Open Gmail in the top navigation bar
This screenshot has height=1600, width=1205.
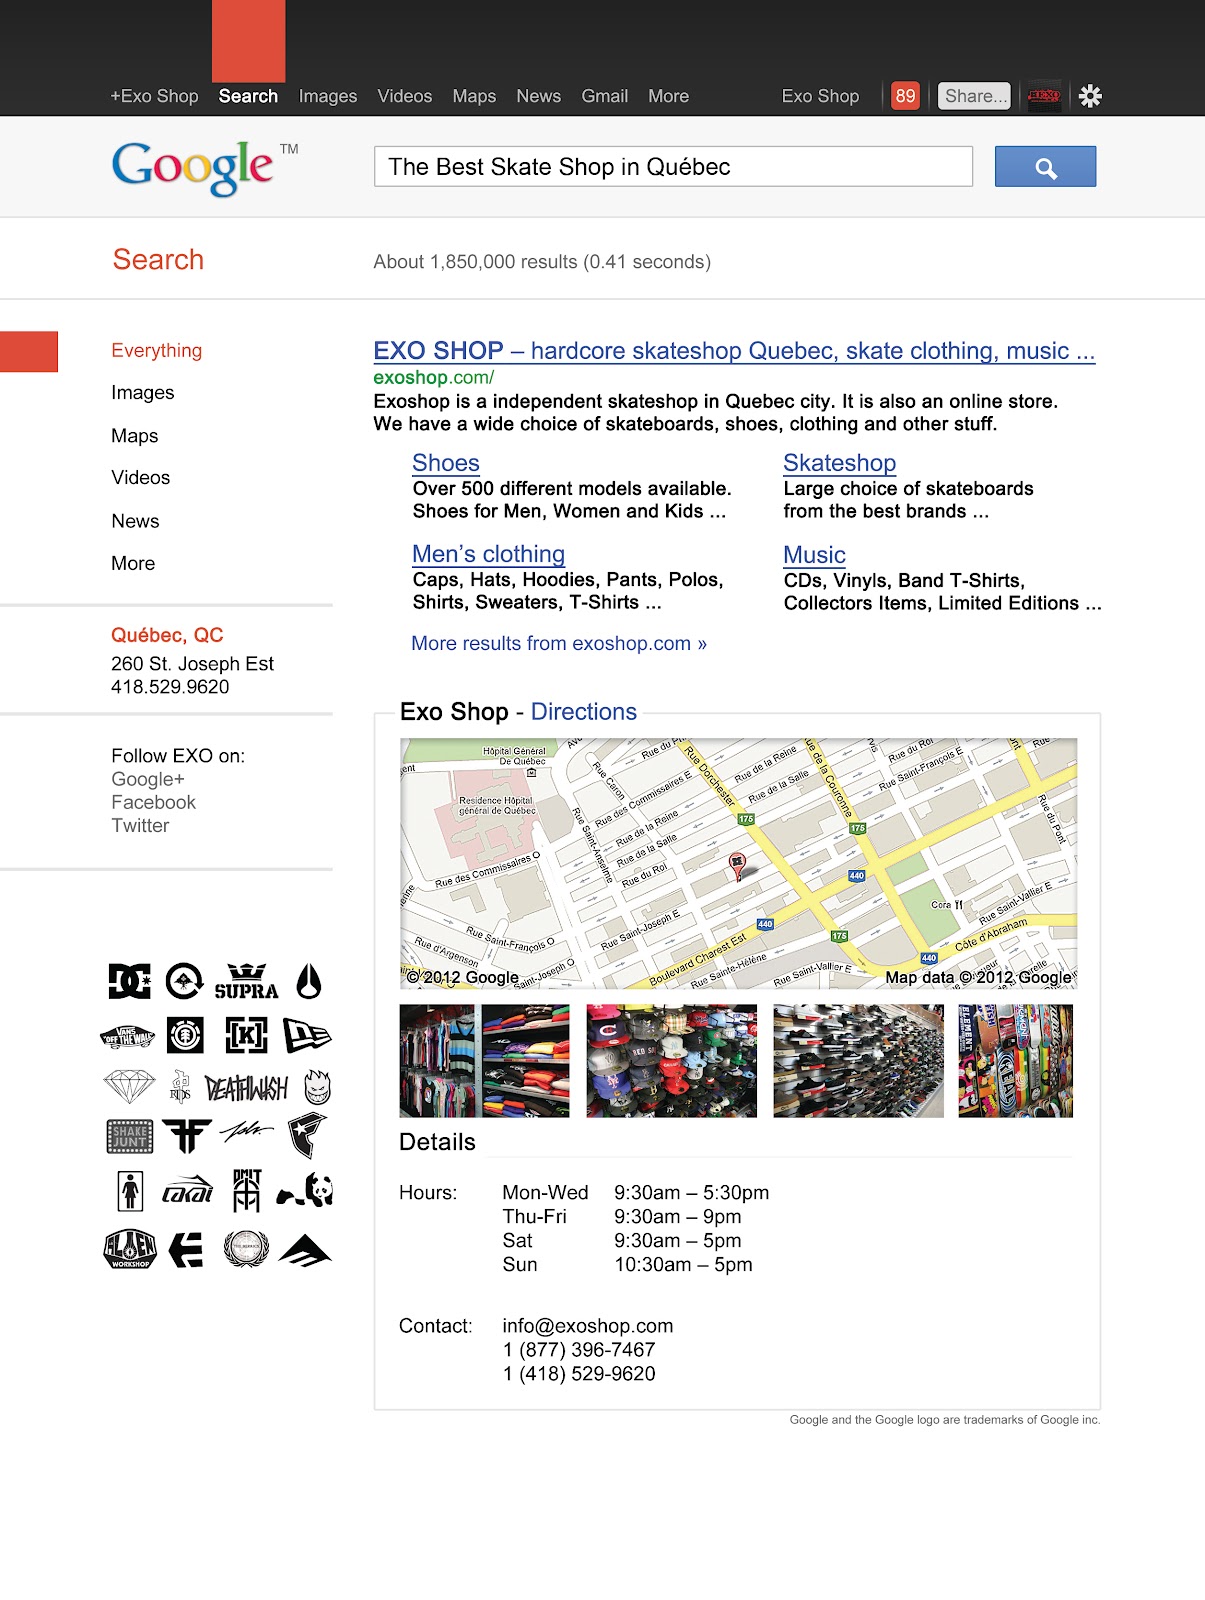click(605, 96)
